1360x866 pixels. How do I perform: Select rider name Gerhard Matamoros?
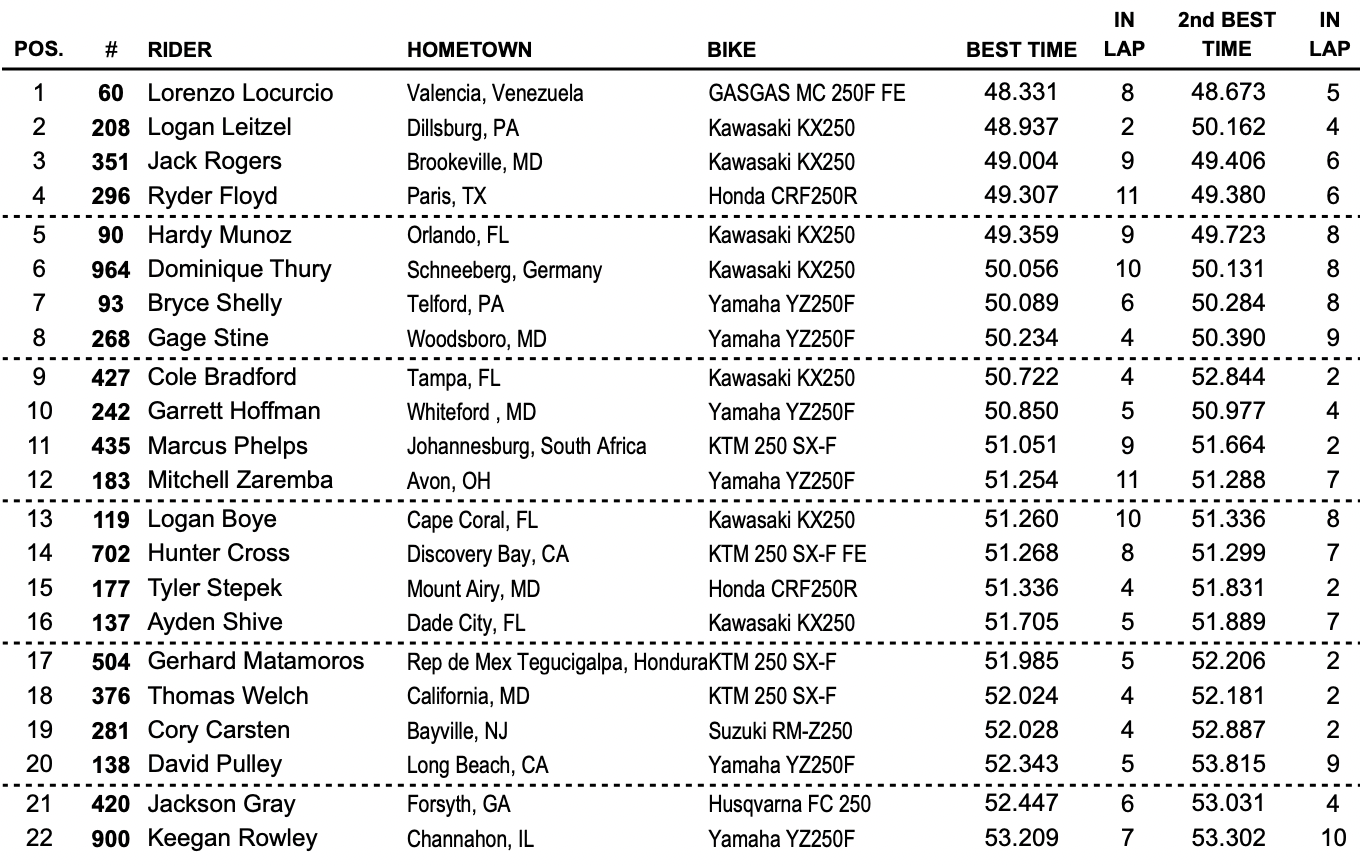[x=256, y=661]
